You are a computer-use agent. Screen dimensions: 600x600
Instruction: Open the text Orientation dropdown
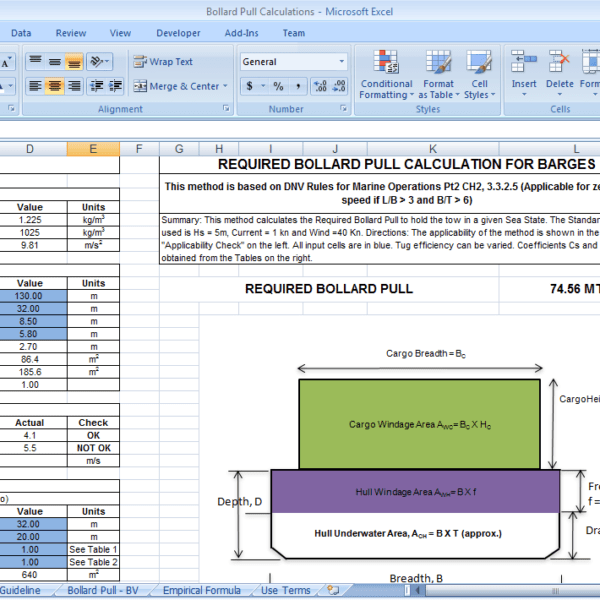coord(99,61)
